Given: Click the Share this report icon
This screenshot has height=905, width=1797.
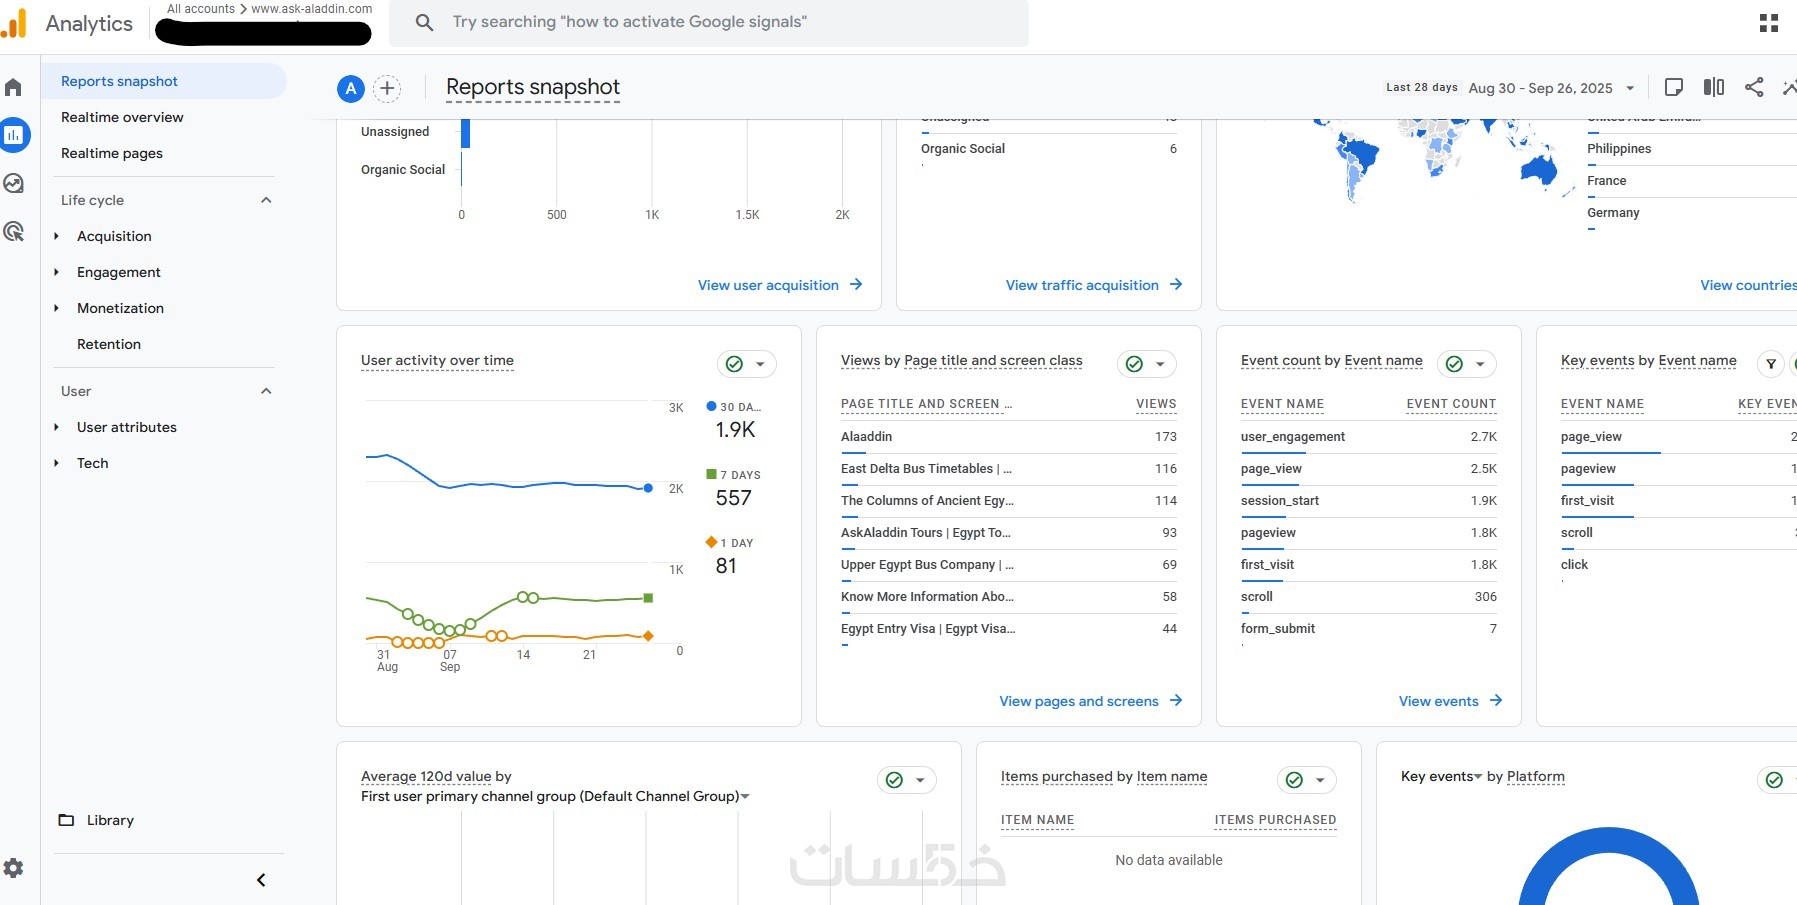Looking at the screenshot, I should pyautogui.click(x=1753, y=87).
